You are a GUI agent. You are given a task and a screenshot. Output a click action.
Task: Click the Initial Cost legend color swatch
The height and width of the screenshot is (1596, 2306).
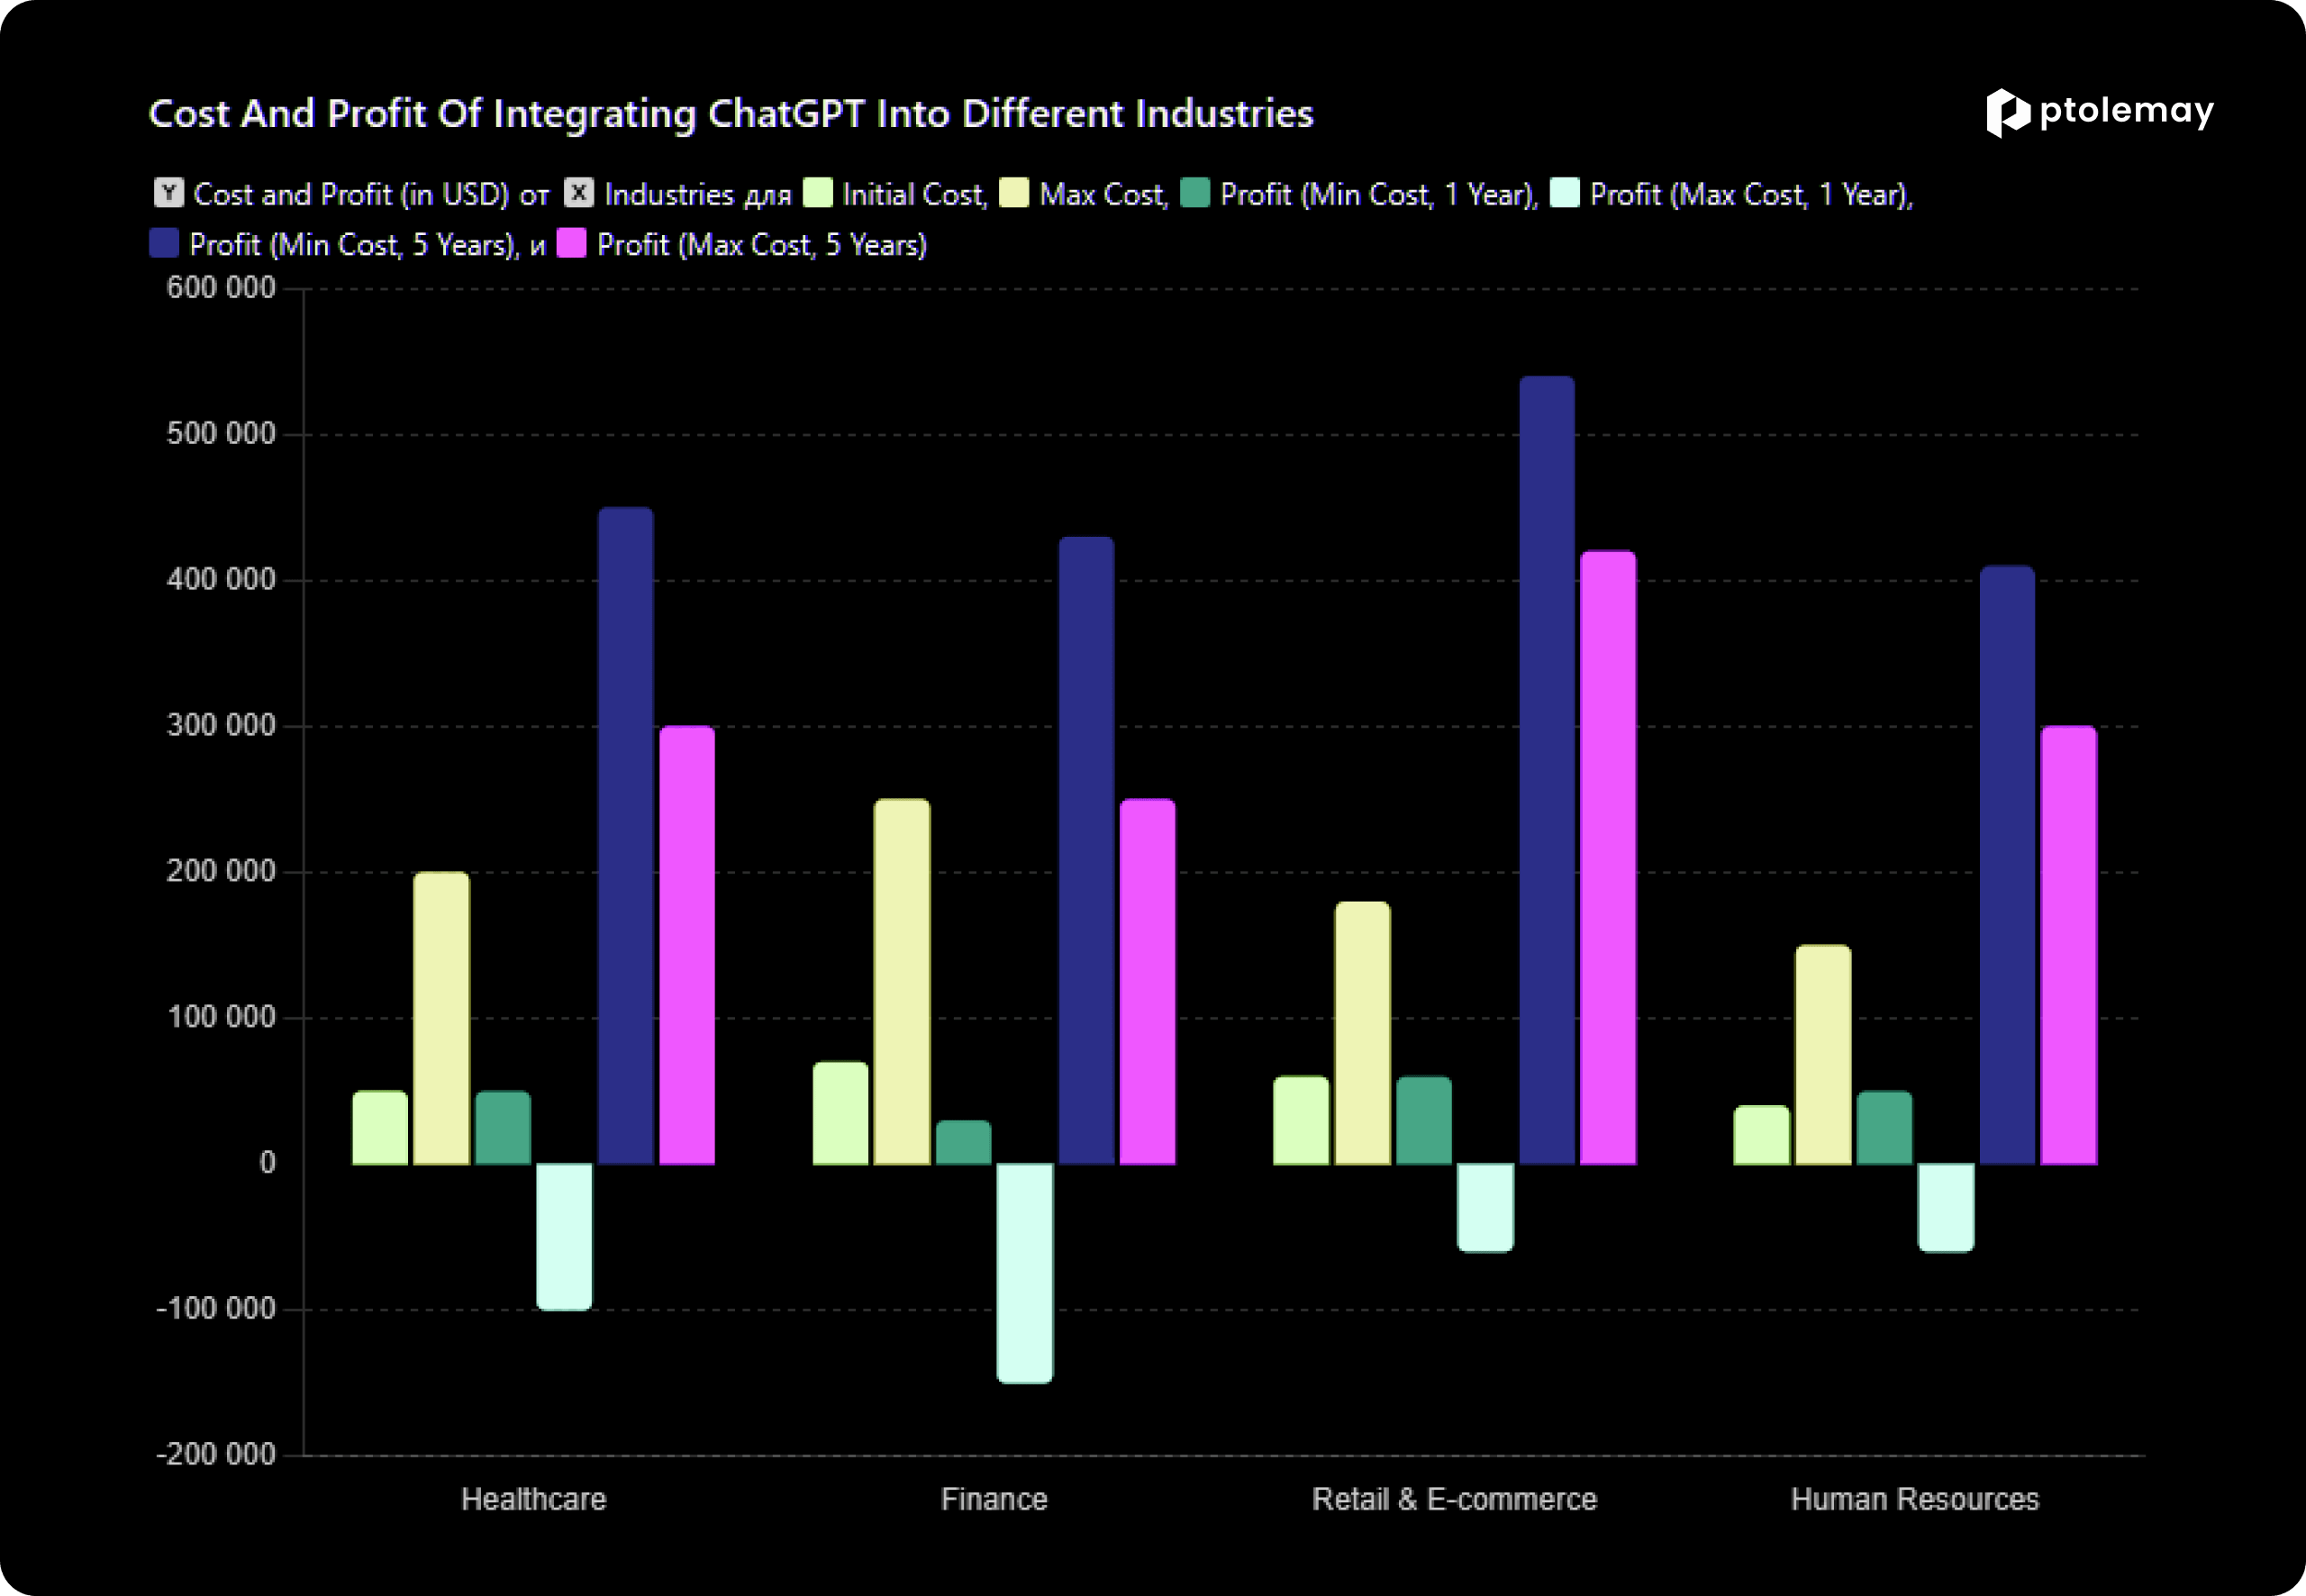coord(818,192)
